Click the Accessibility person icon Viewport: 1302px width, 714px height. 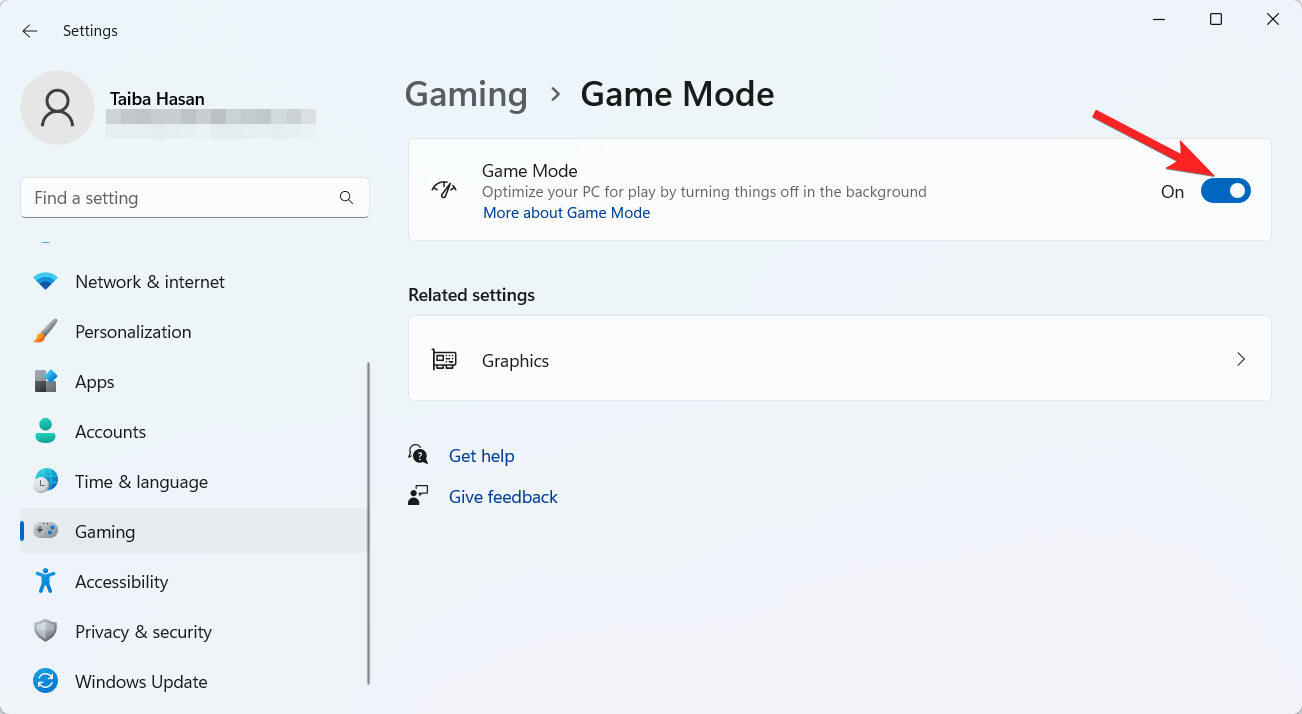point(46,581)
